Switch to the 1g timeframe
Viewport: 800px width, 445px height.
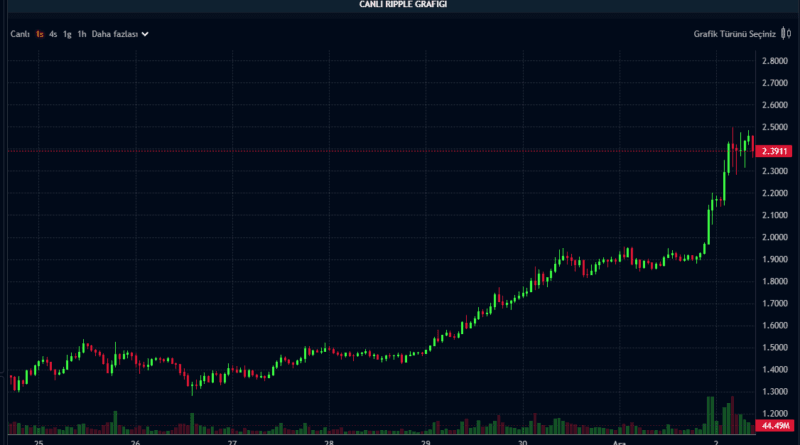67,34
